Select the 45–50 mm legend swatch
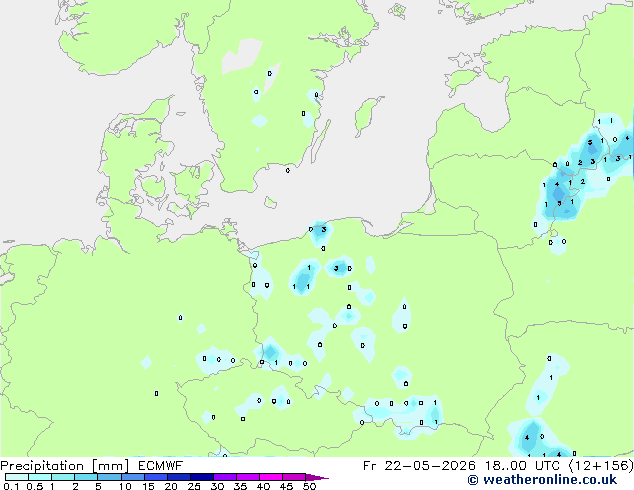The height and width of the screenshot is (490, 634). (x=294, y=477)
